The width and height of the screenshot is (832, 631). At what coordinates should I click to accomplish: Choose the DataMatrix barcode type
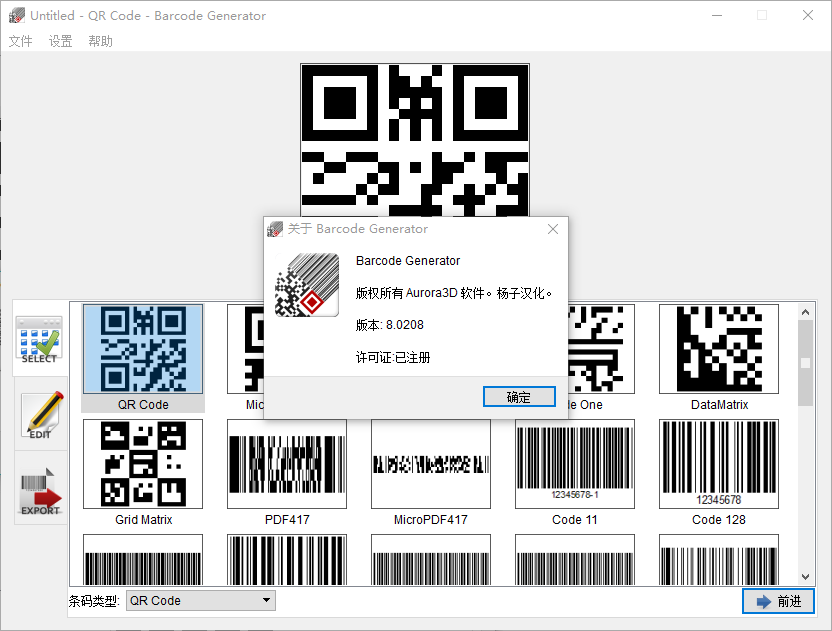point(718,349)
